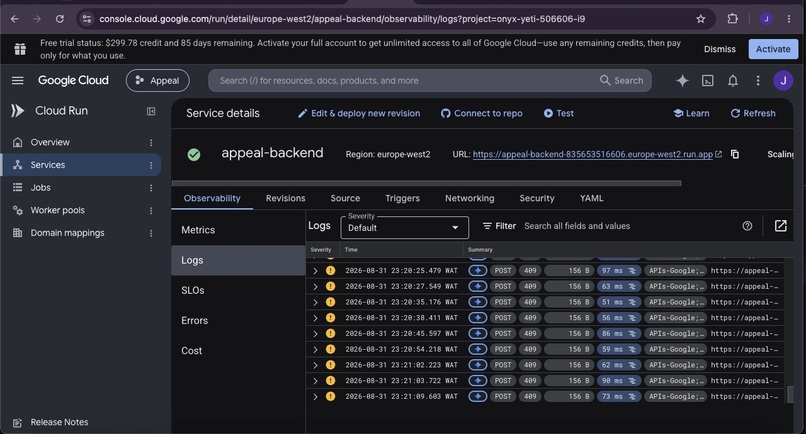
Task: Open more options next to Jobs
Action: point(151,188)
